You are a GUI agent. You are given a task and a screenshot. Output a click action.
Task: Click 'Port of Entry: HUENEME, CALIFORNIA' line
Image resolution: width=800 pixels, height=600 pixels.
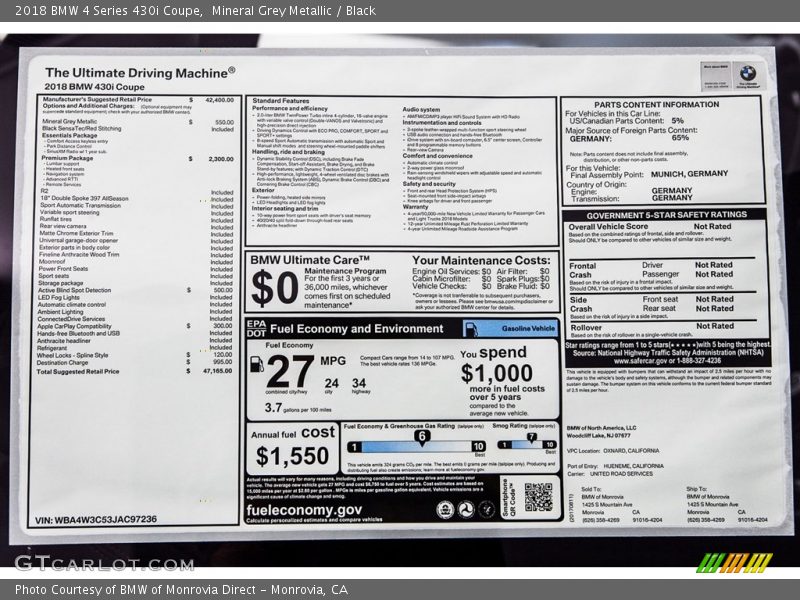tap(615, 466)
